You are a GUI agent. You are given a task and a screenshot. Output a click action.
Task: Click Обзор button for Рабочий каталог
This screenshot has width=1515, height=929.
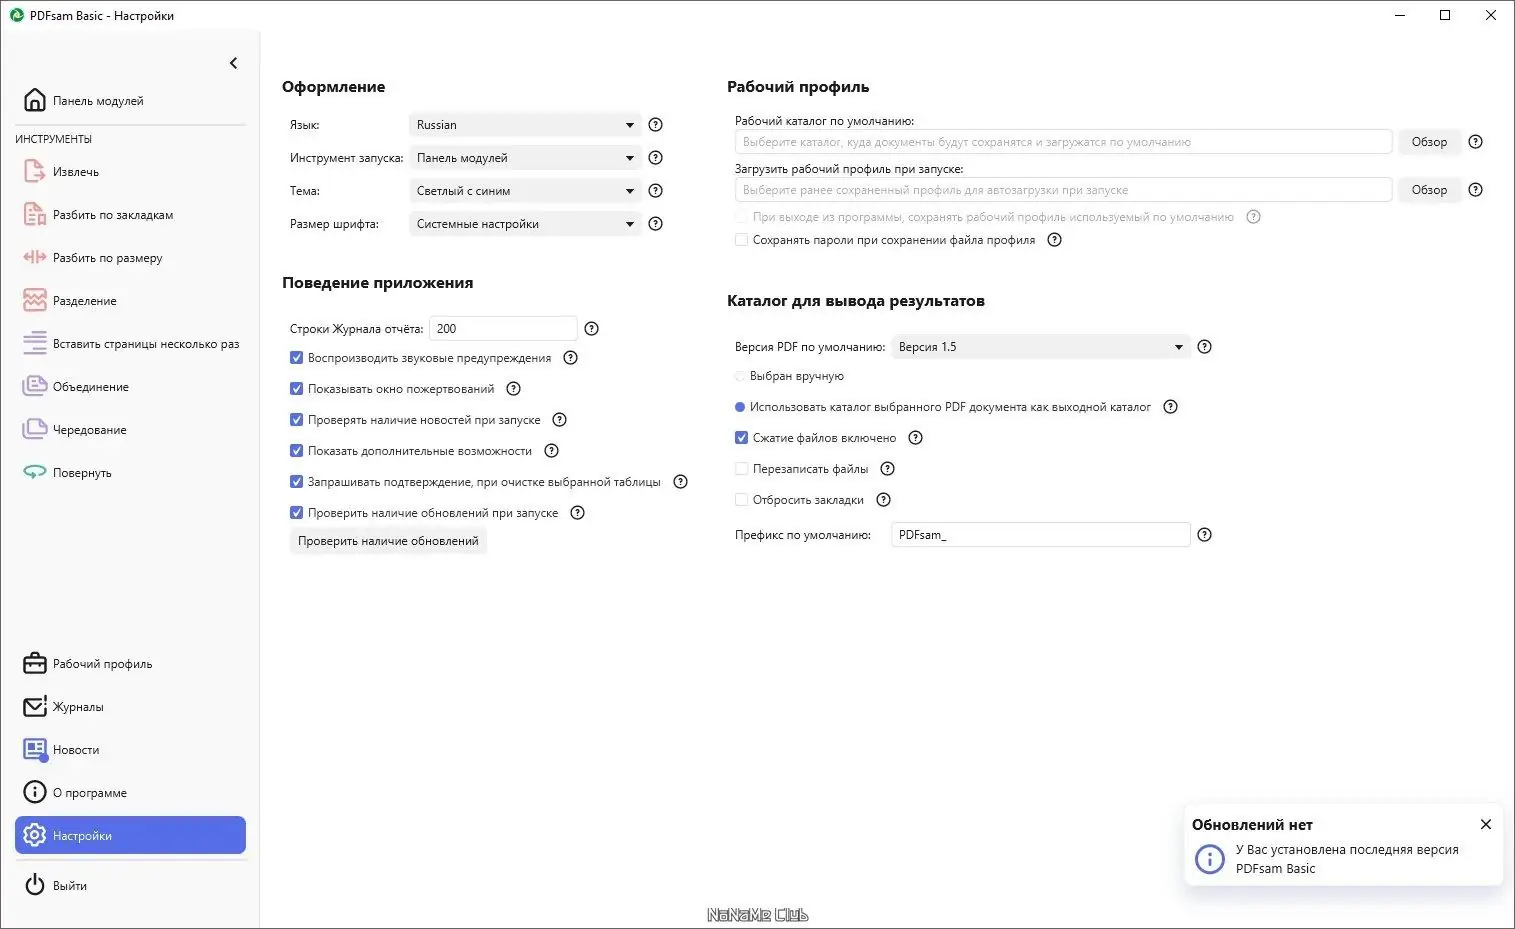(1429, 142)
